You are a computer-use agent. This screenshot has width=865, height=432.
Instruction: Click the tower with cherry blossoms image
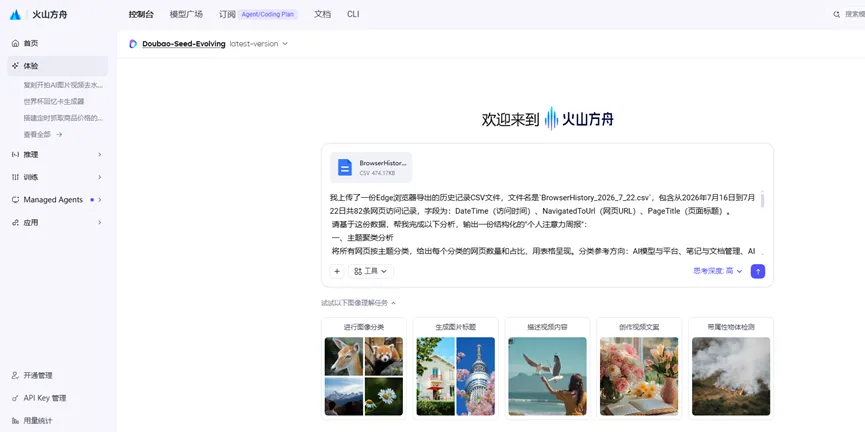click(476, 376)
